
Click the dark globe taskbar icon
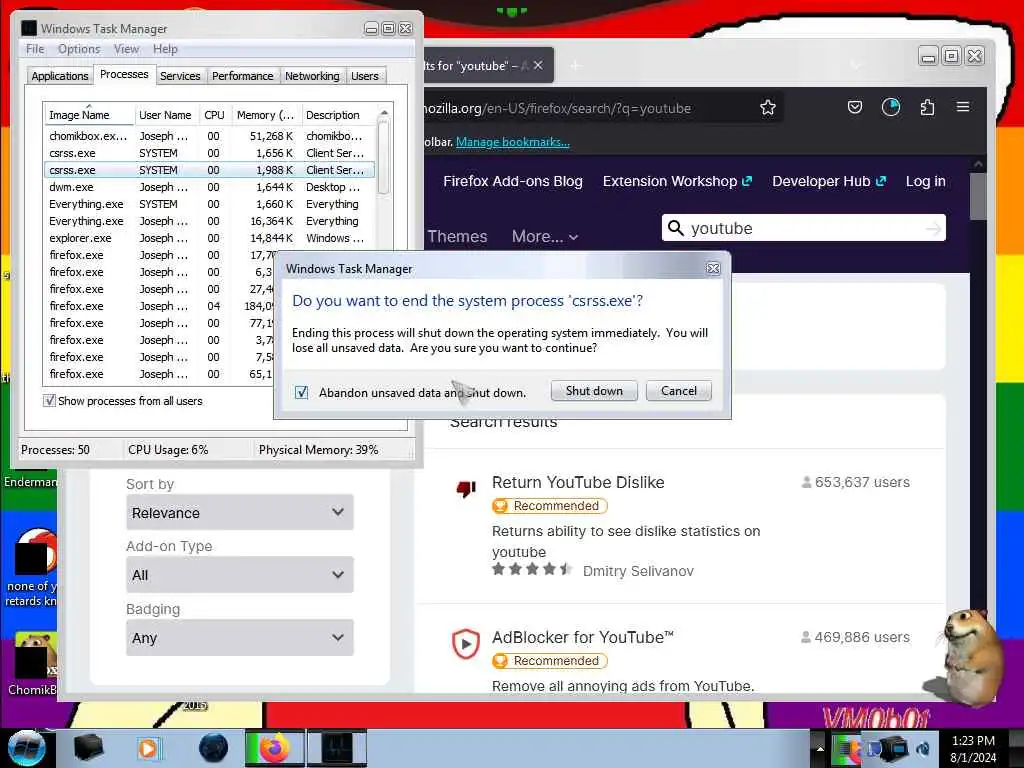pyautogui.click(x=214, y=748)
